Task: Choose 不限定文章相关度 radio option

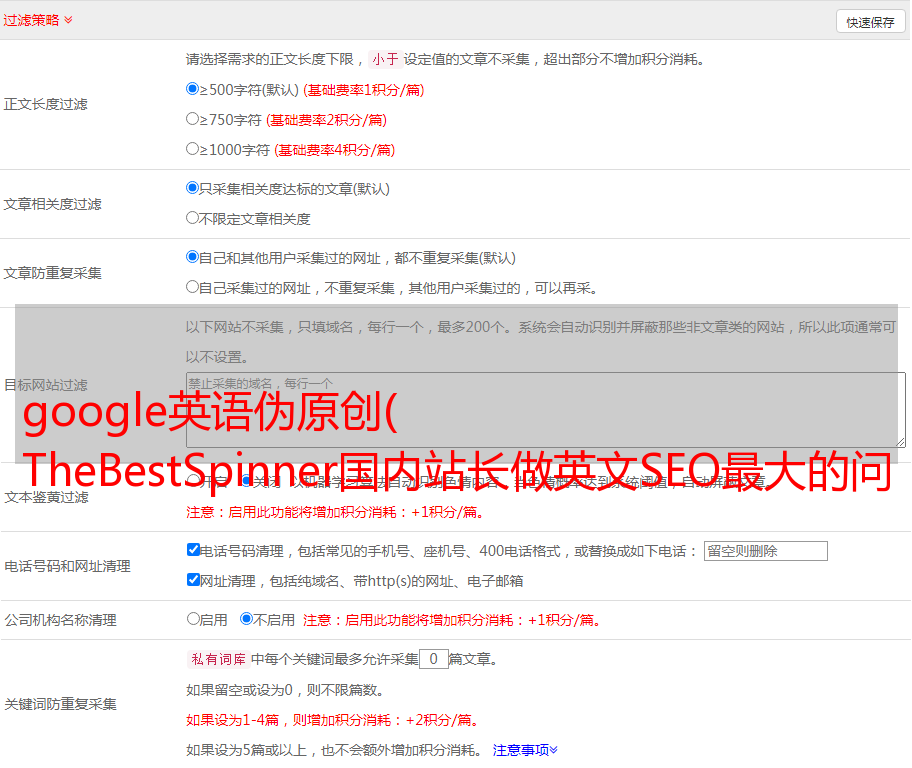Action: pos(192,218)
